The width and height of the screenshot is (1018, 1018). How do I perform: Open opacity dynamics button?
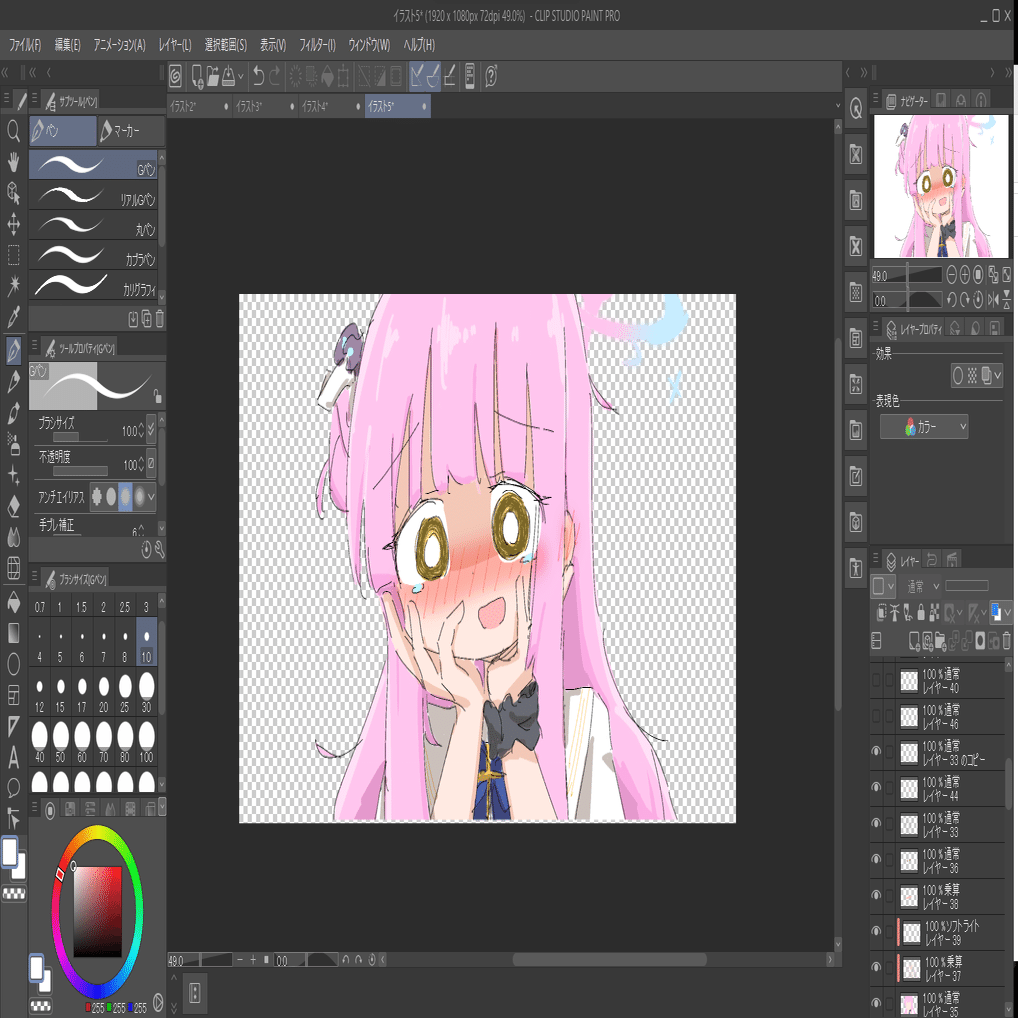pos(151,463)
